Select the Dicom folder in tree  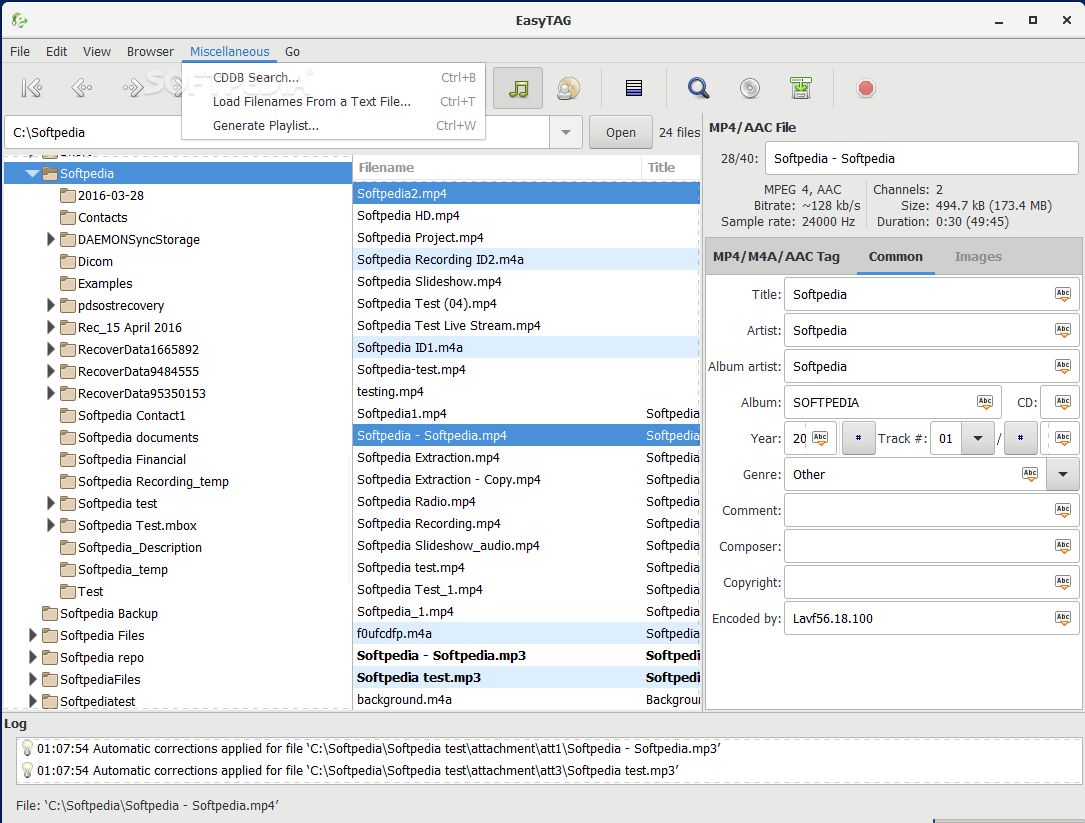(95, 262)
